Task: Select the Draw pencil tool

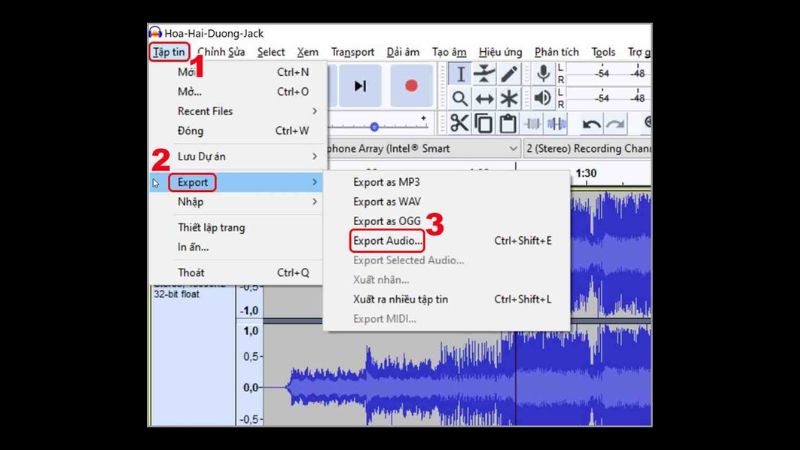Action: pyautogui.click(x=509, y=74)
